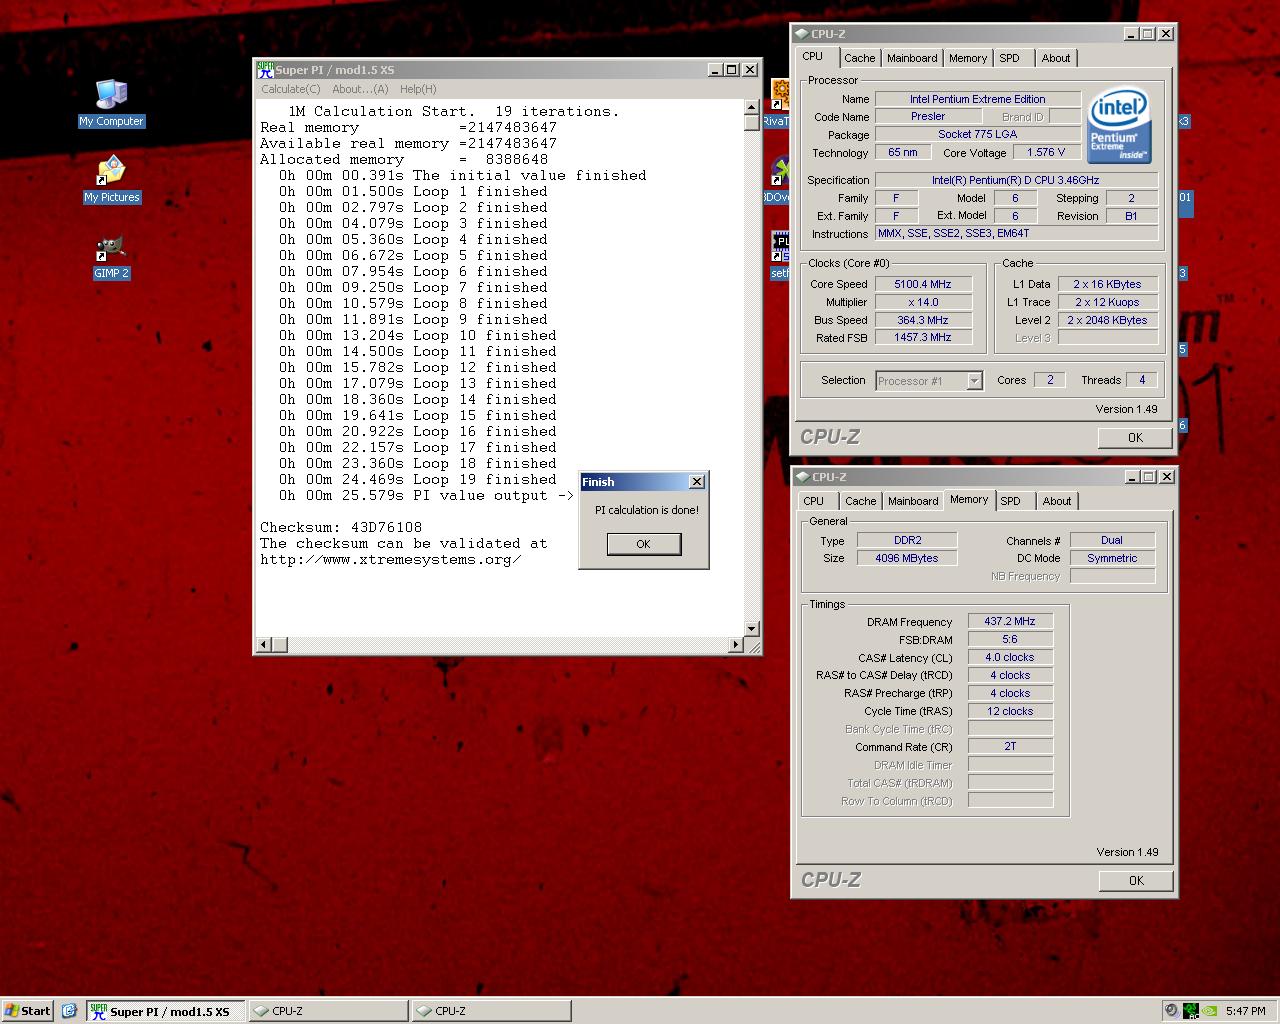Open the Help(H) menu in Super PI
1280x1024 pixels.
[418, 89]
